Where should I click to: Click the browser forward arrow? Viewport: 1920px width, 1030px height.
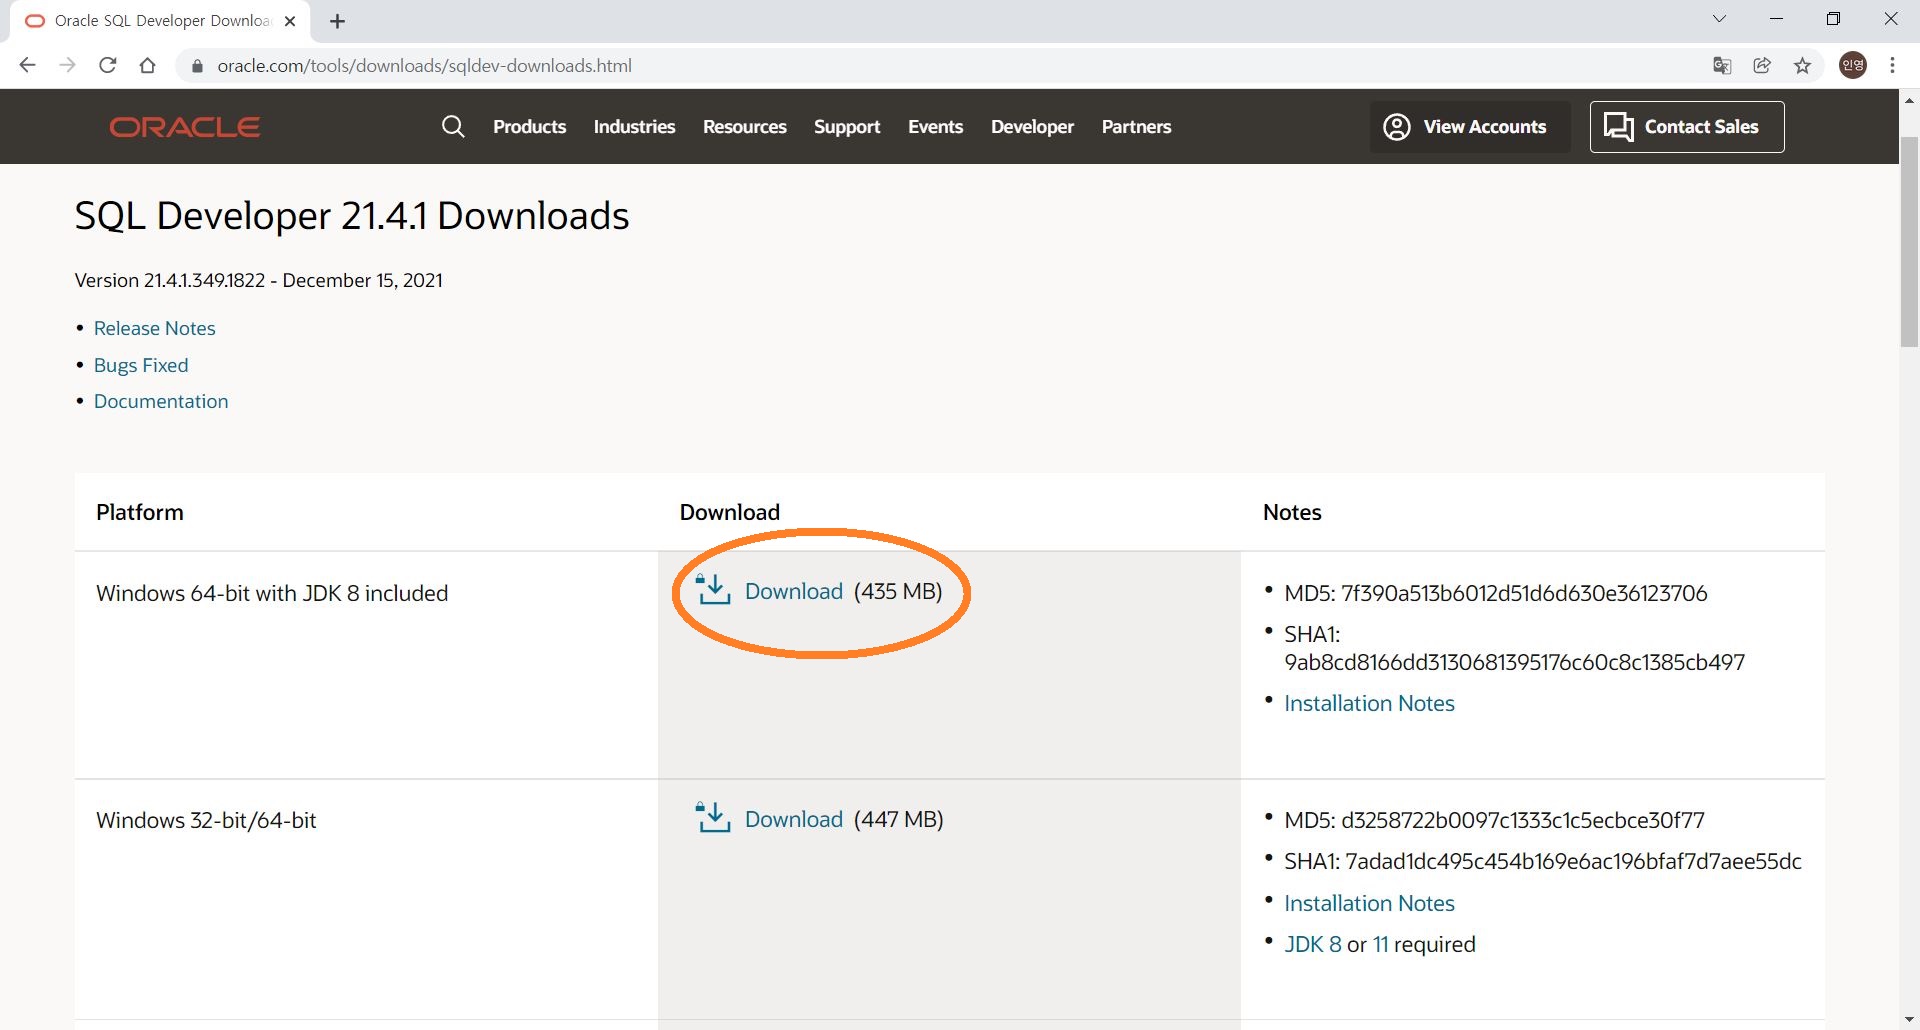tap(67, 65)
